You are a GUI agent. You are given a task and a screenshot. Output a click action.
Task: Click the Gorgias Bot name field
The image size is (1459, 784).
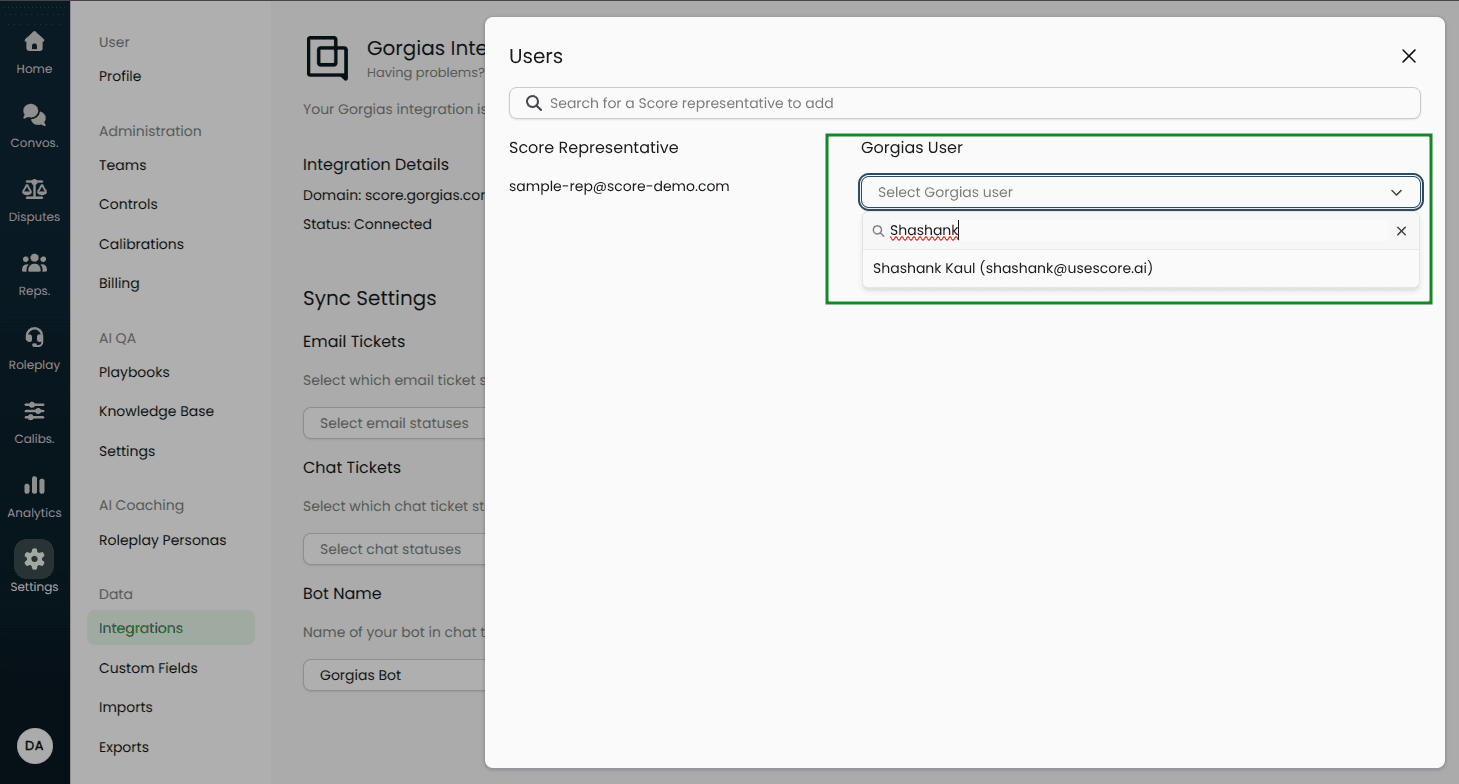click(394, 675)
